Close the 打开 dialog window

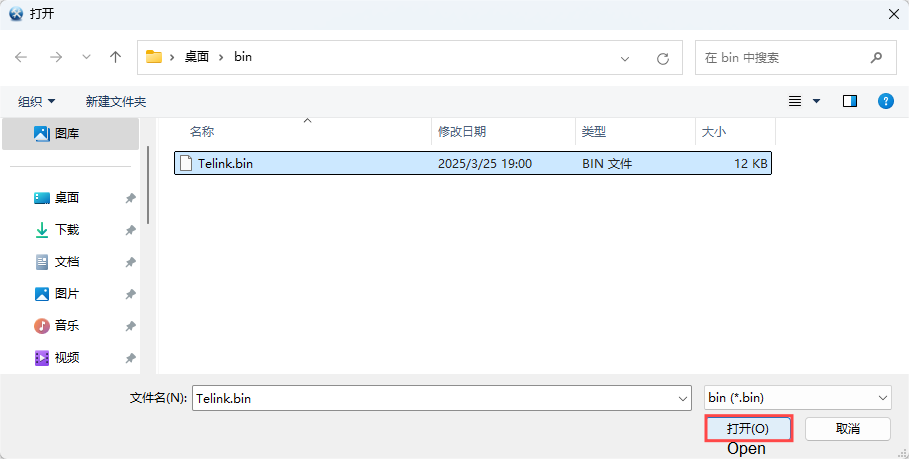[x=894, y=14]
